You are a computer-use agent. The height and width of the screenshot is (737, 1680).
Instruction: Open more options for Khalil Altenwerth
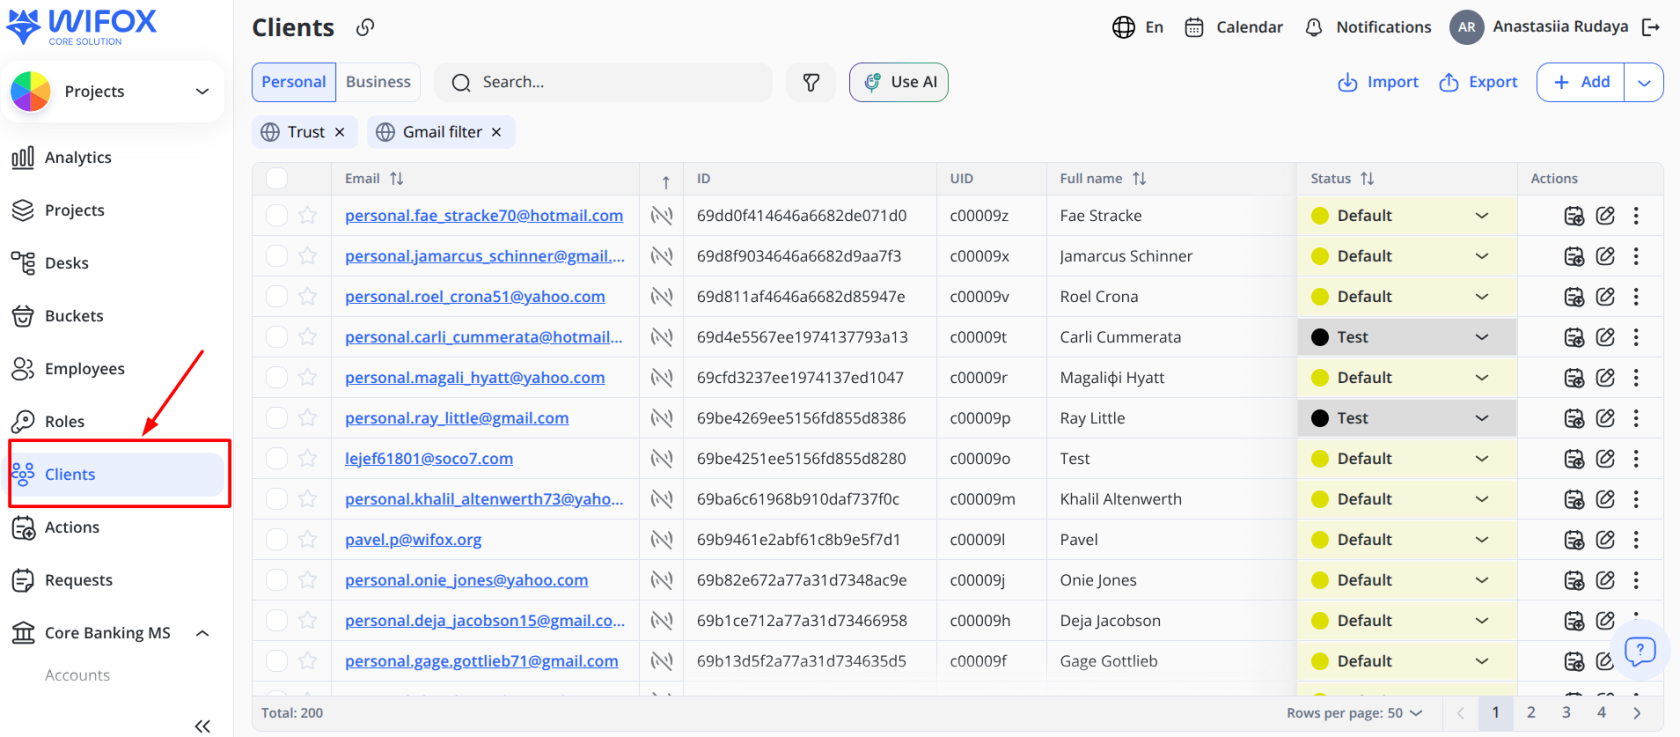pos(1636,499)
